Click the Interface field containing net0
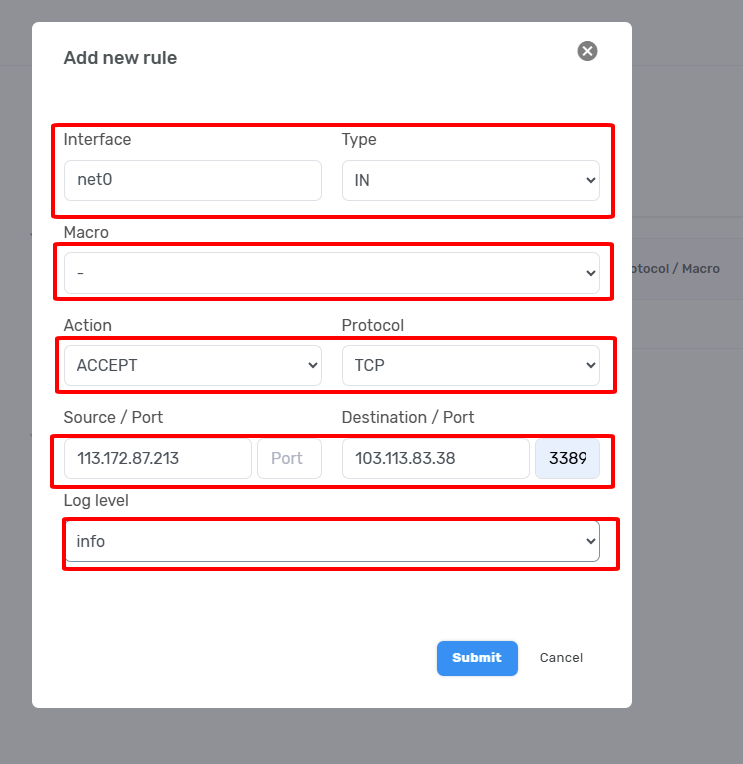This screenshot has height=764, width=743. pos(192,181)
